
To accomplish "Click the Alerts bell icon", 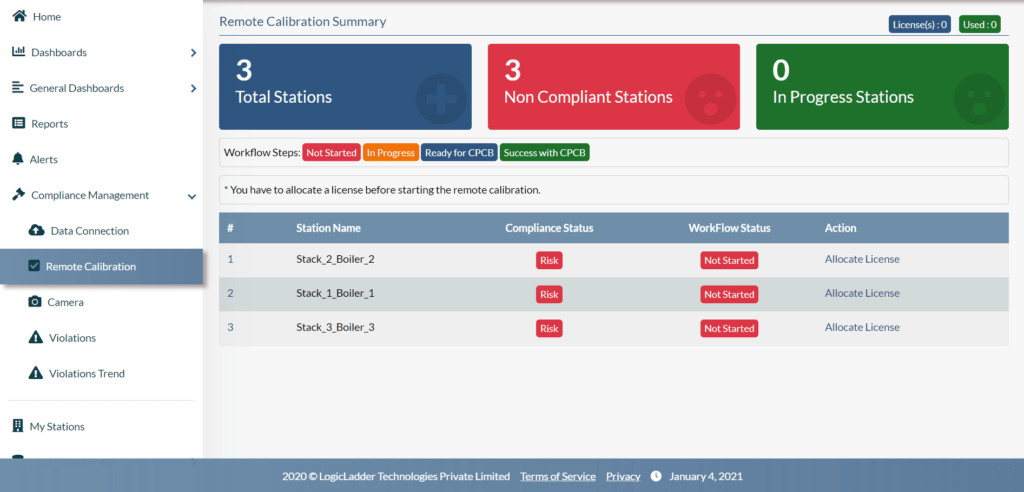I will (x=18, y=159).
